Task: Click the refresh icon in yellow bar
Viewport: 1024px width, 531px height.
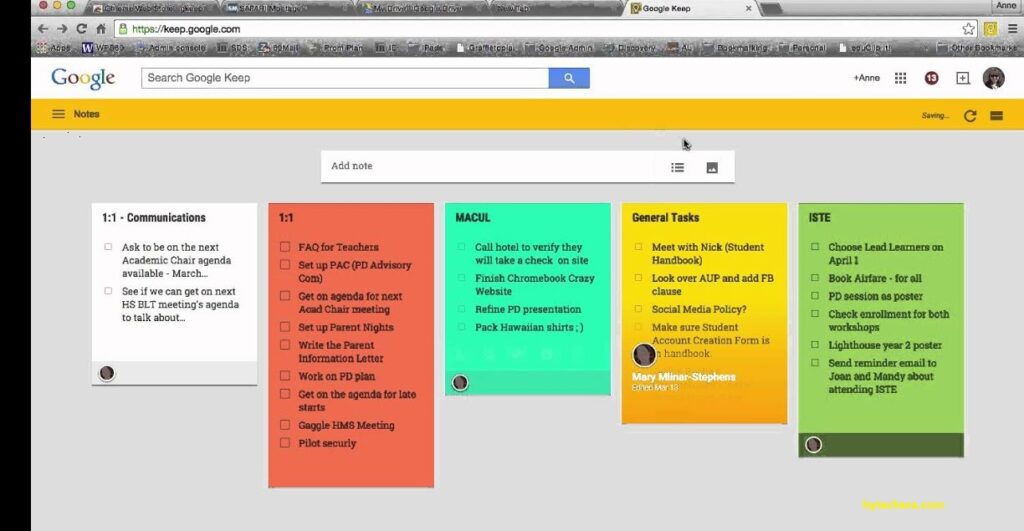Action: pyautogui.click(x=970, y=116)
